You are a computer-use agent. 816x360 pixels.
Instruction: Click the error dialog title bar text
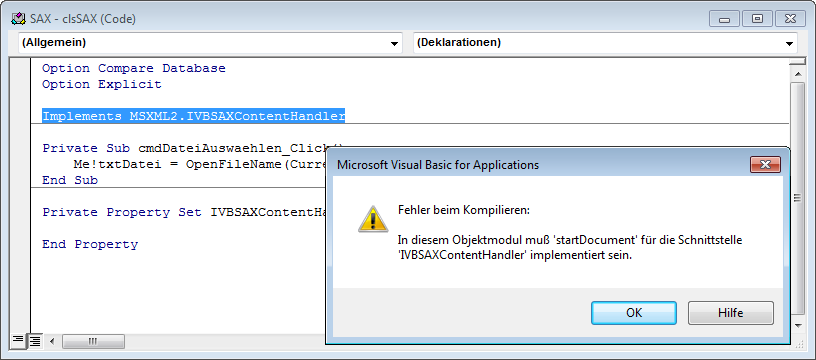(x=438, y=165)
